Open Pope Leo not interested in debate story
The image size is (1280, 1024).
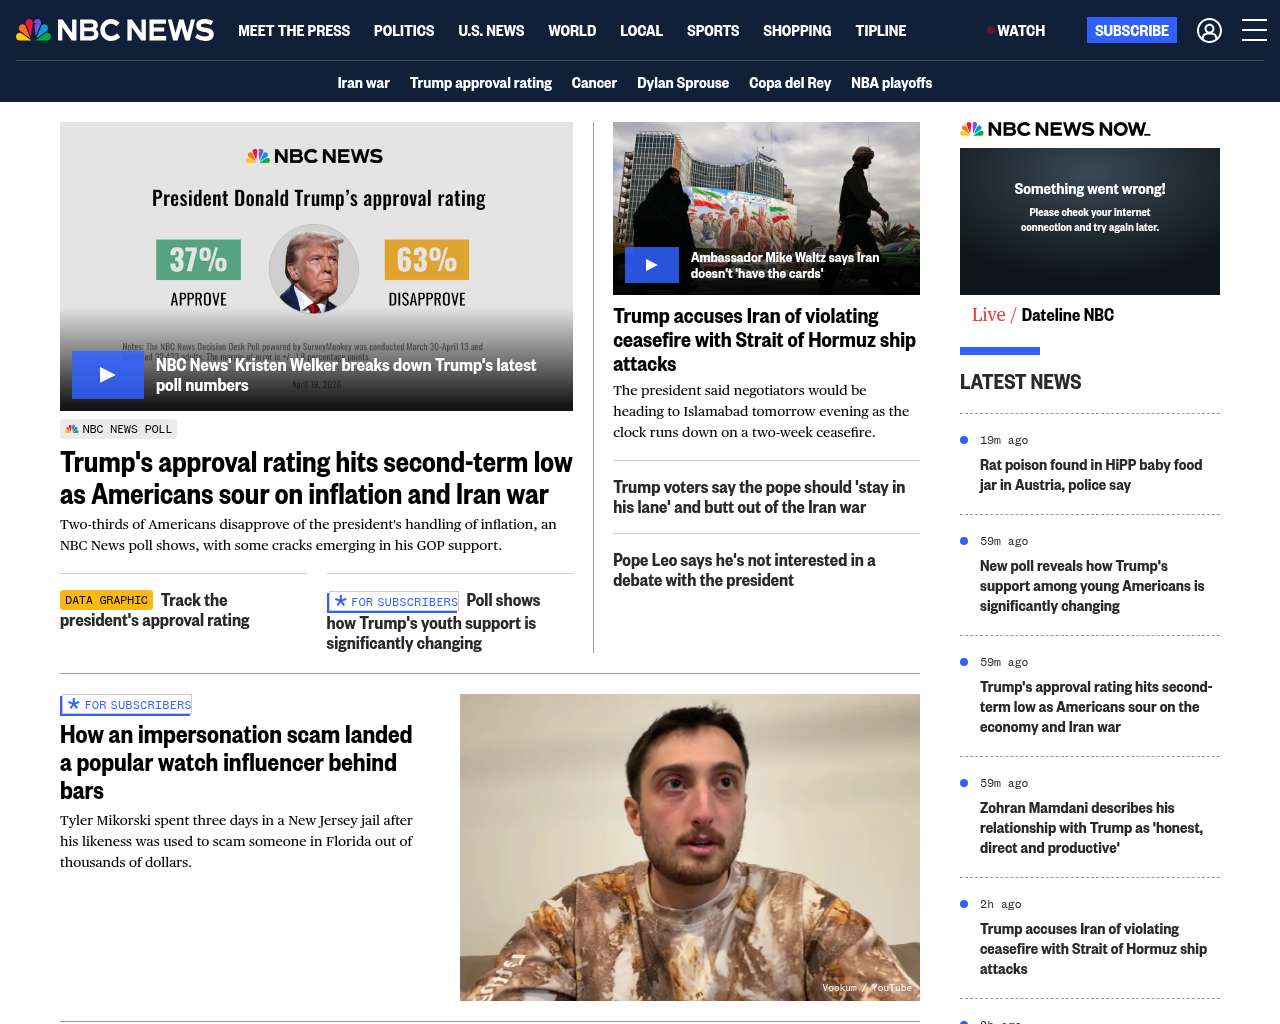coord(744,570)
